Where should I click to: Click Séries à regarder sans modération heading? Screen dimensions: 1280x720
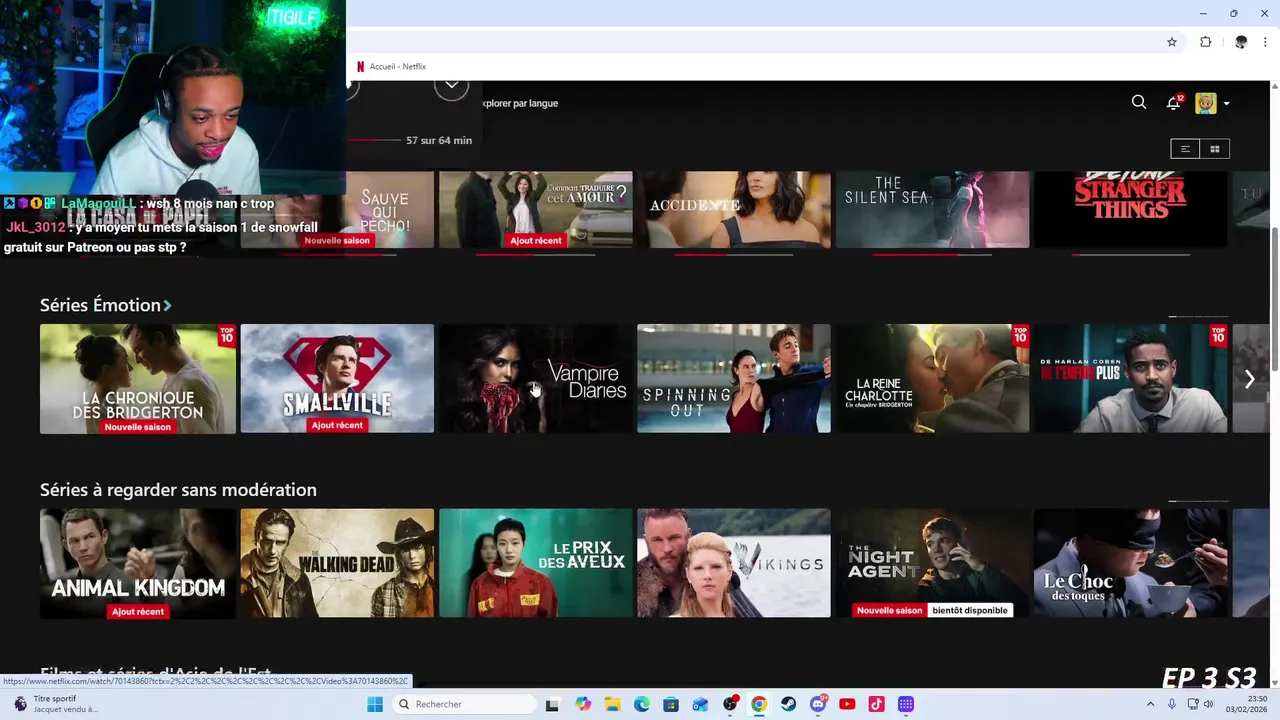pos(178,490)
